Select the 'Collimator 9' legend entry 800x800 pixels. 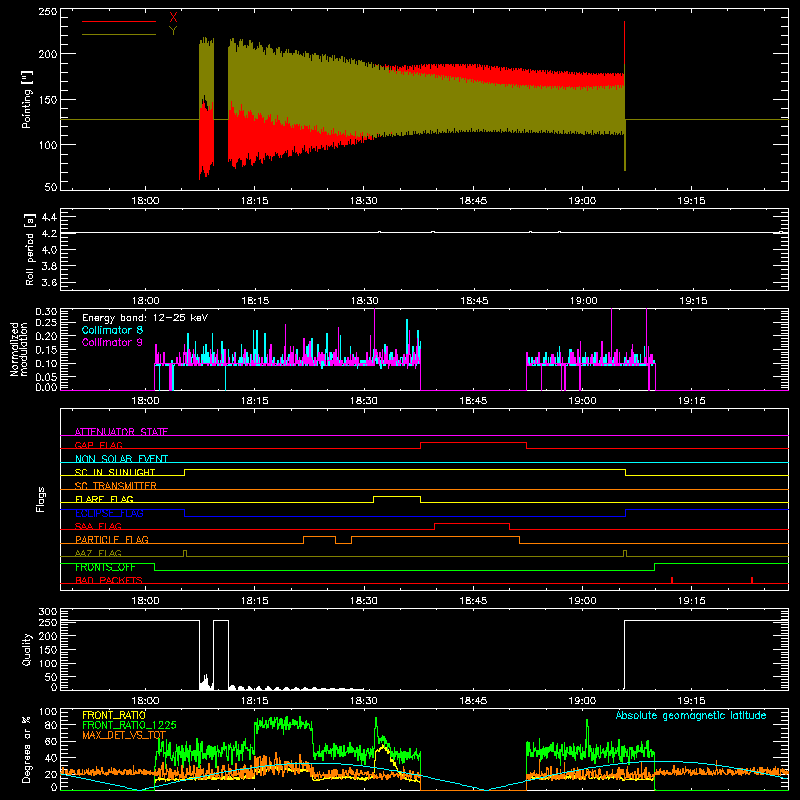112,342
